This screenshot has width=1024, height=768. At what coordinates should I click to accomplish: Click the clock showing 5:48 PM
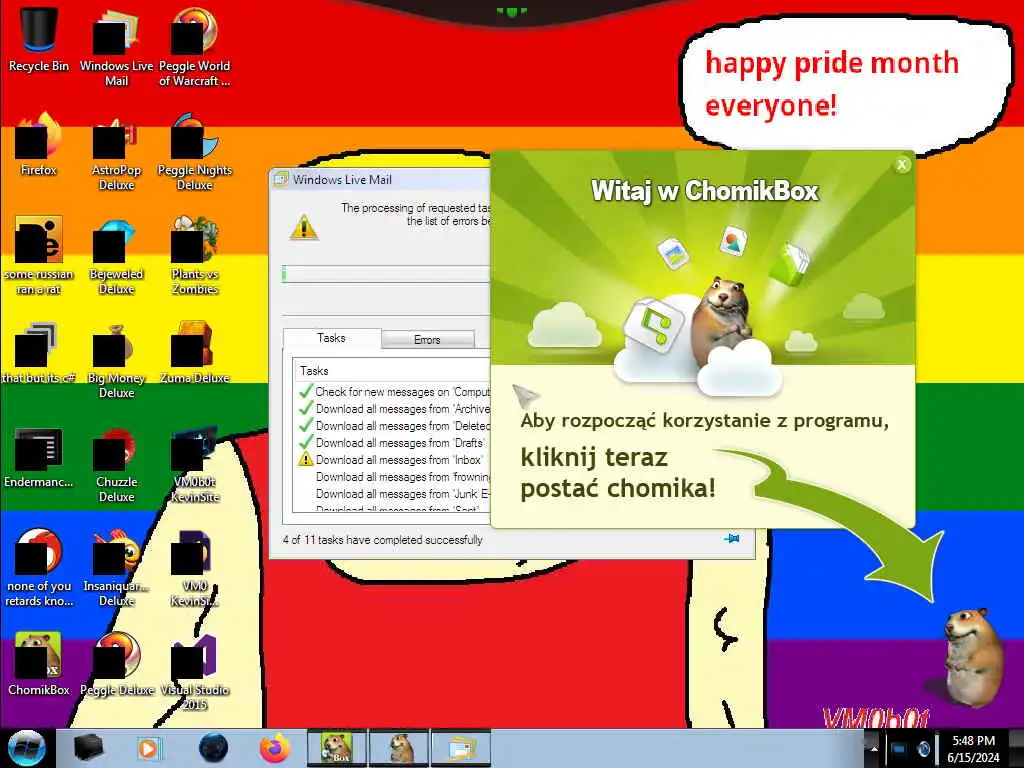click(x=974, y=749)
